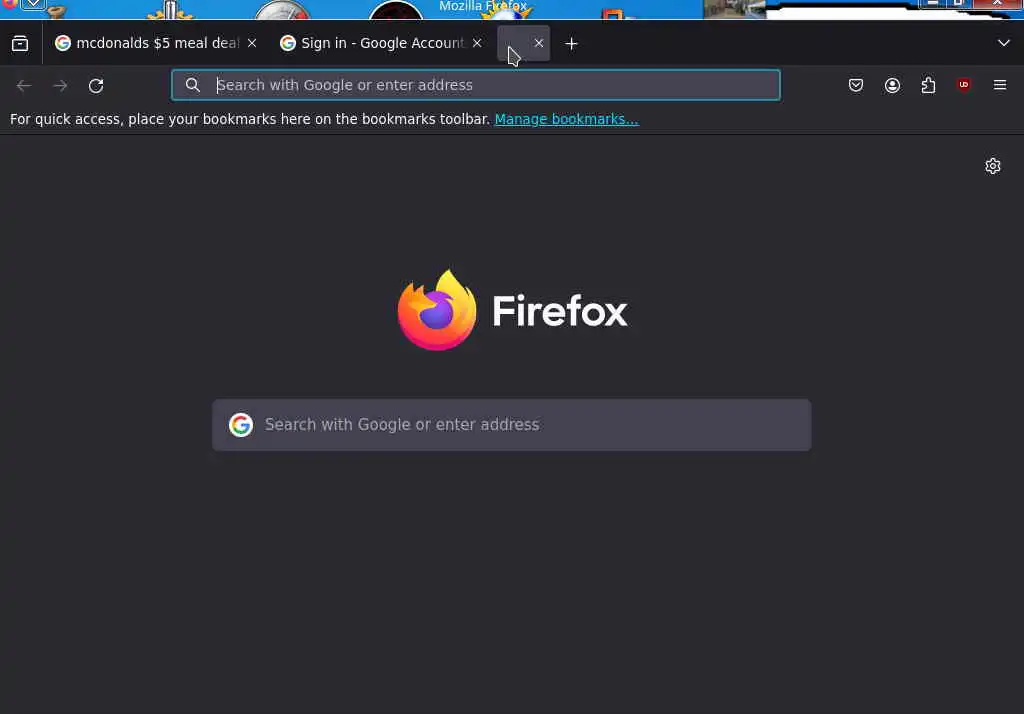Focus the center Google search box
Viewport: 1024px width, 714px height.
click(511, 425)
